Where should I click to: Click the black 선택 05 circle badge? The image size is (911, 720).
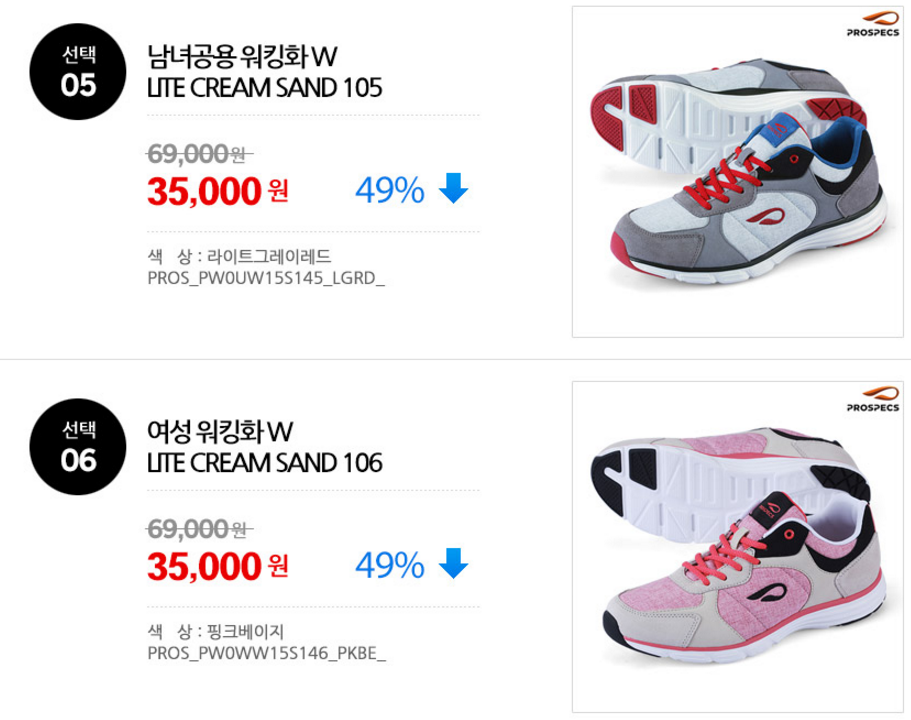tap(78, 71)
